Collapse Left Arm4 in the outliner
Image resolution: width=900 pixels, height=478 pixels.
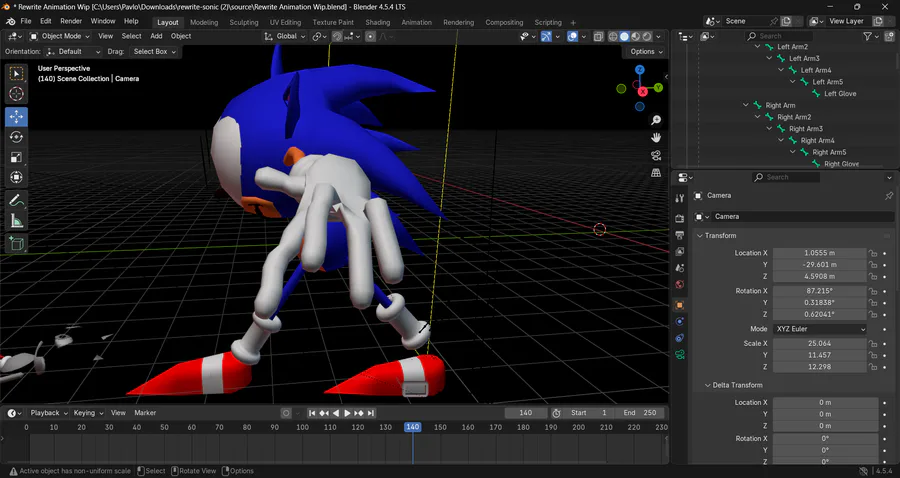(781, 70)
